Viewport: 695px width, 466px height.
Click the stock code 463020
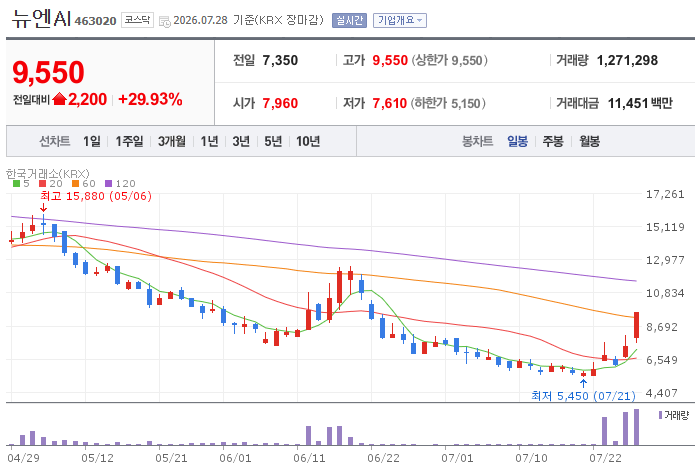click(x=95, y=21)
